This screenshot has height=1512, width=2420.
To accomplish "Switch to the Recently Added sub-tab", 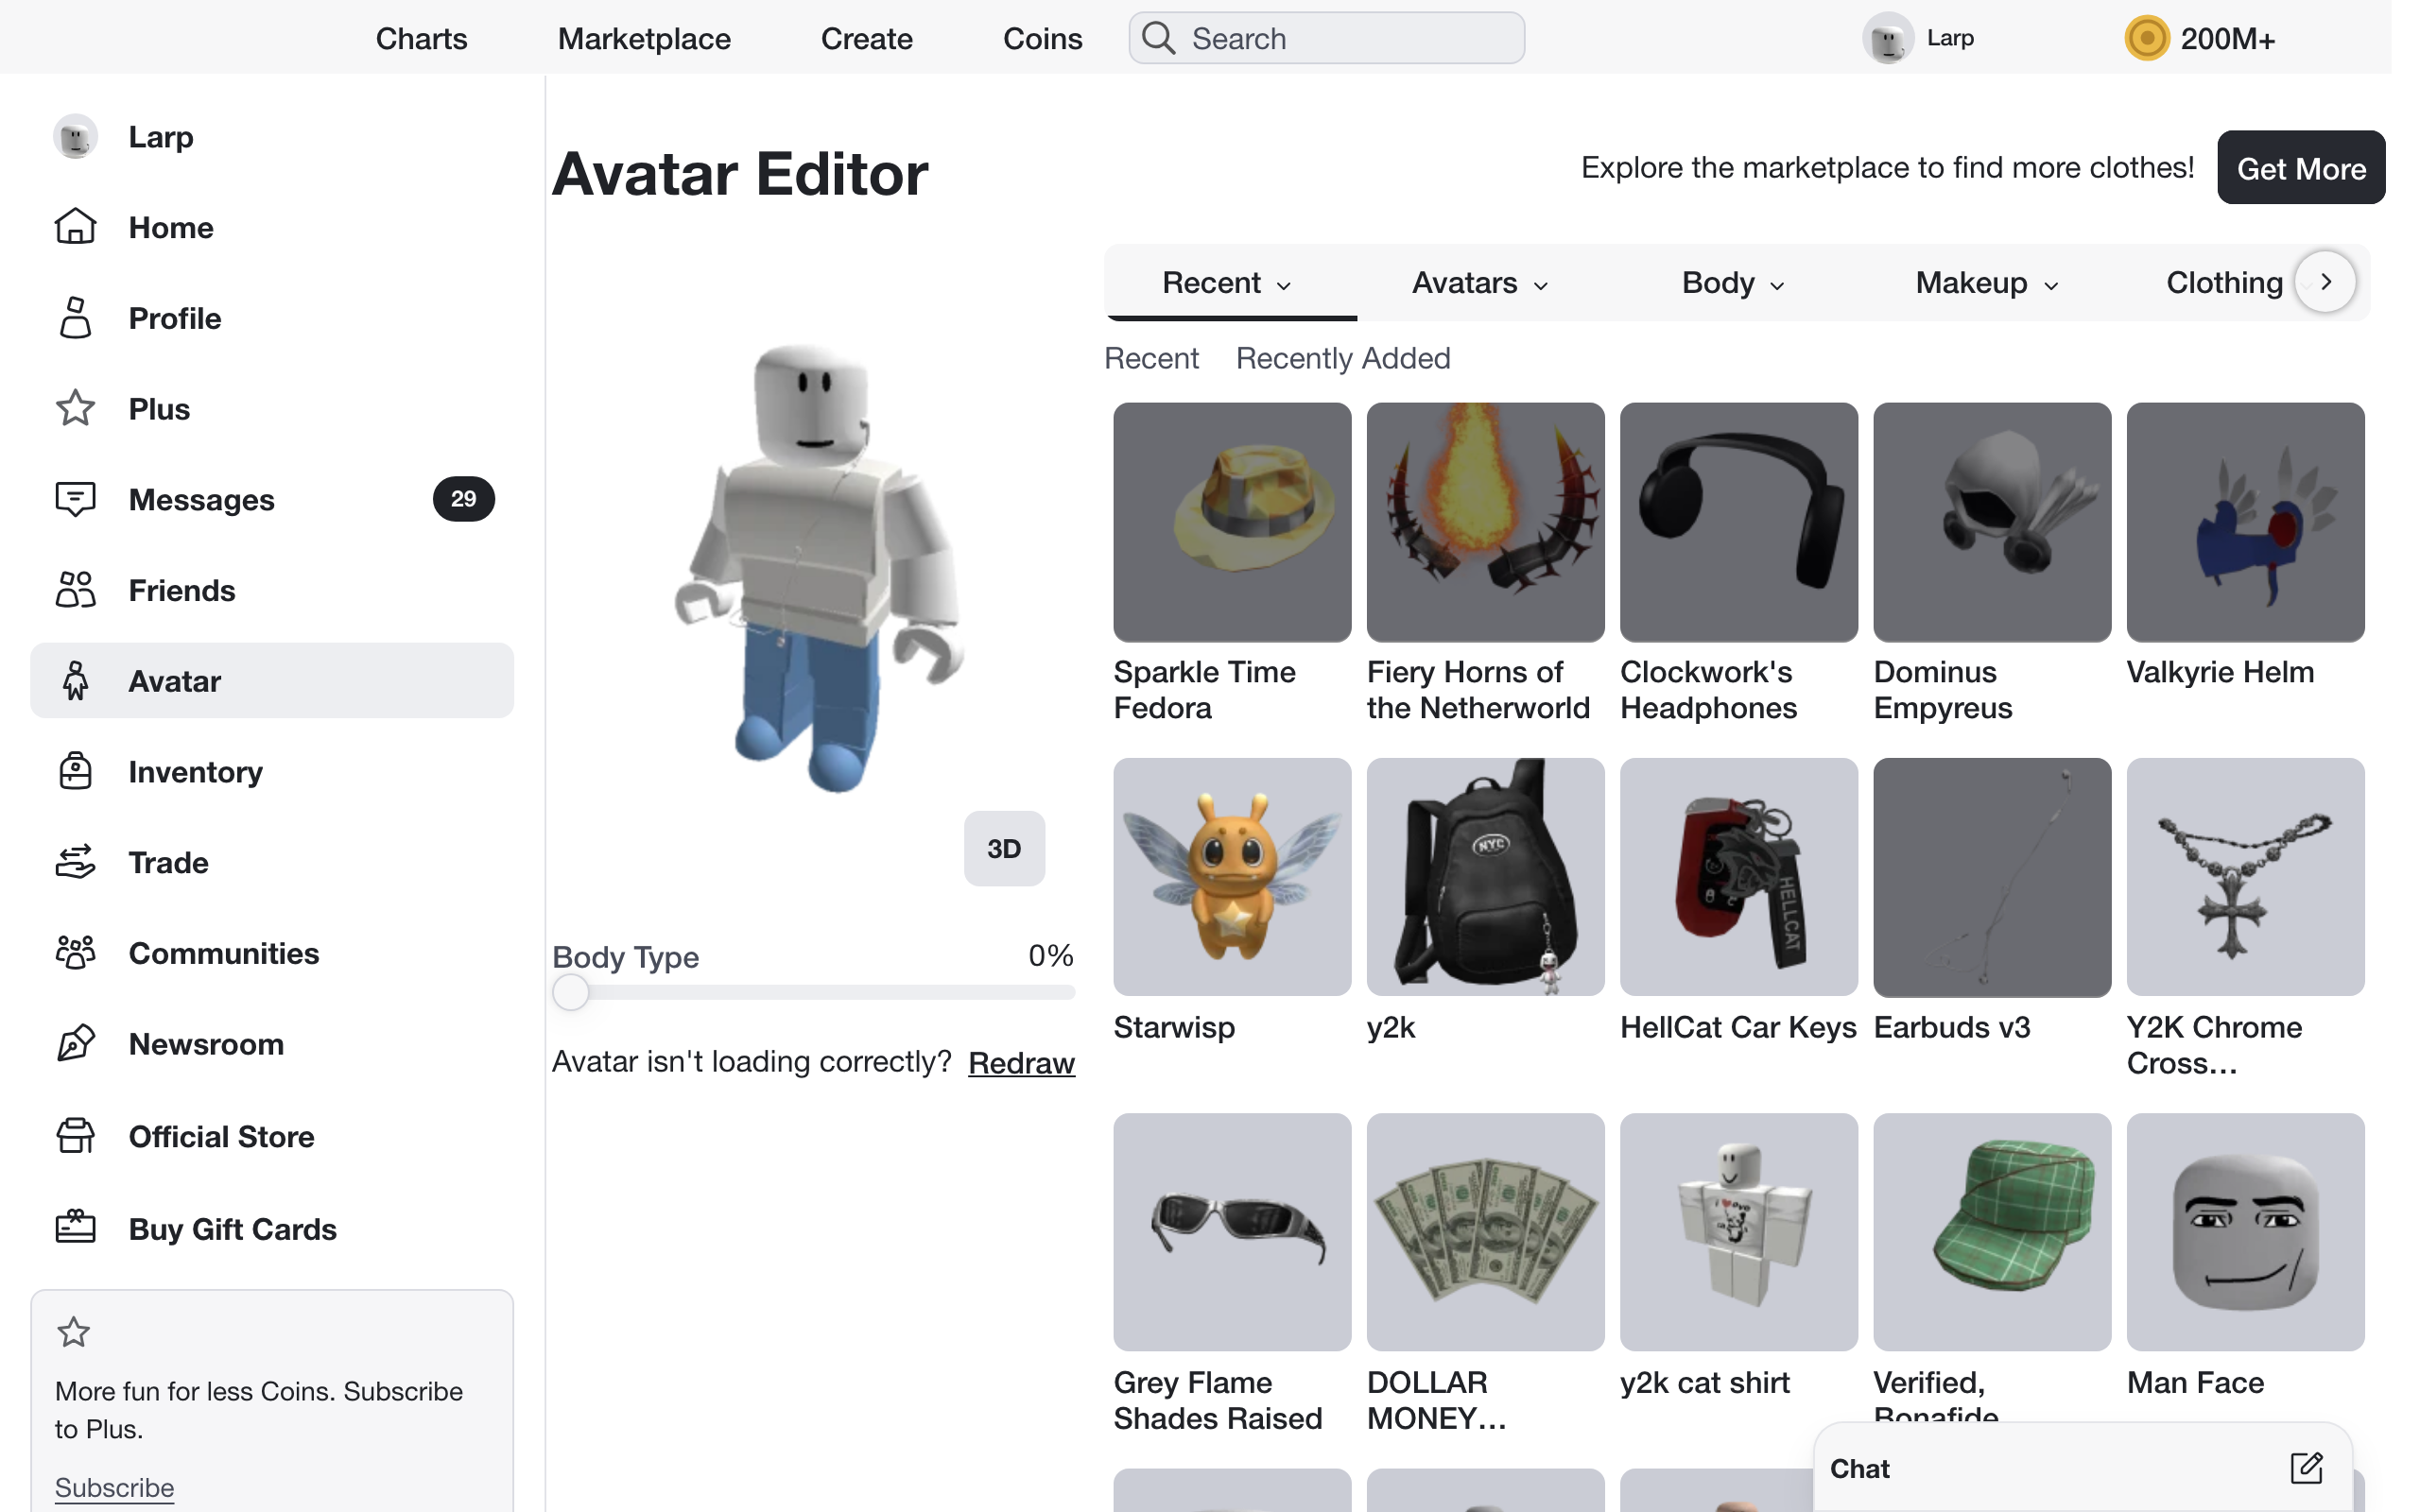I will [x=1342, y=358].
